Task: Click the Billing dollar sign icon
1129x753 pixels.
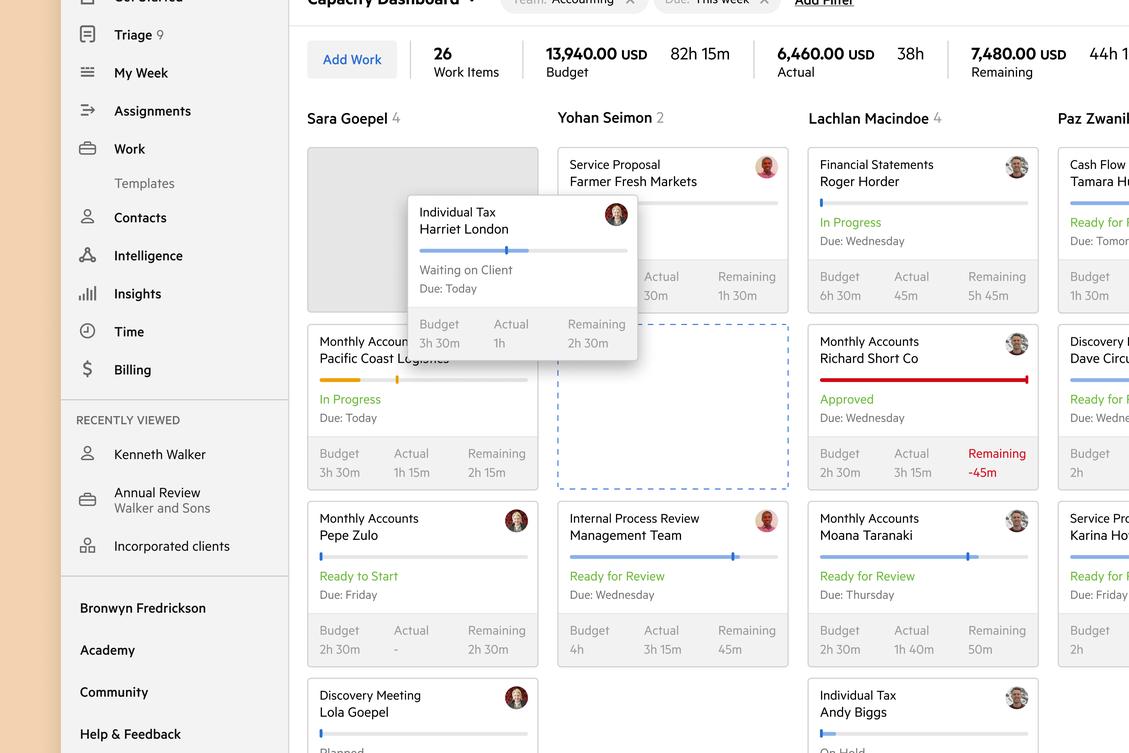Action: tap(87, 369)
